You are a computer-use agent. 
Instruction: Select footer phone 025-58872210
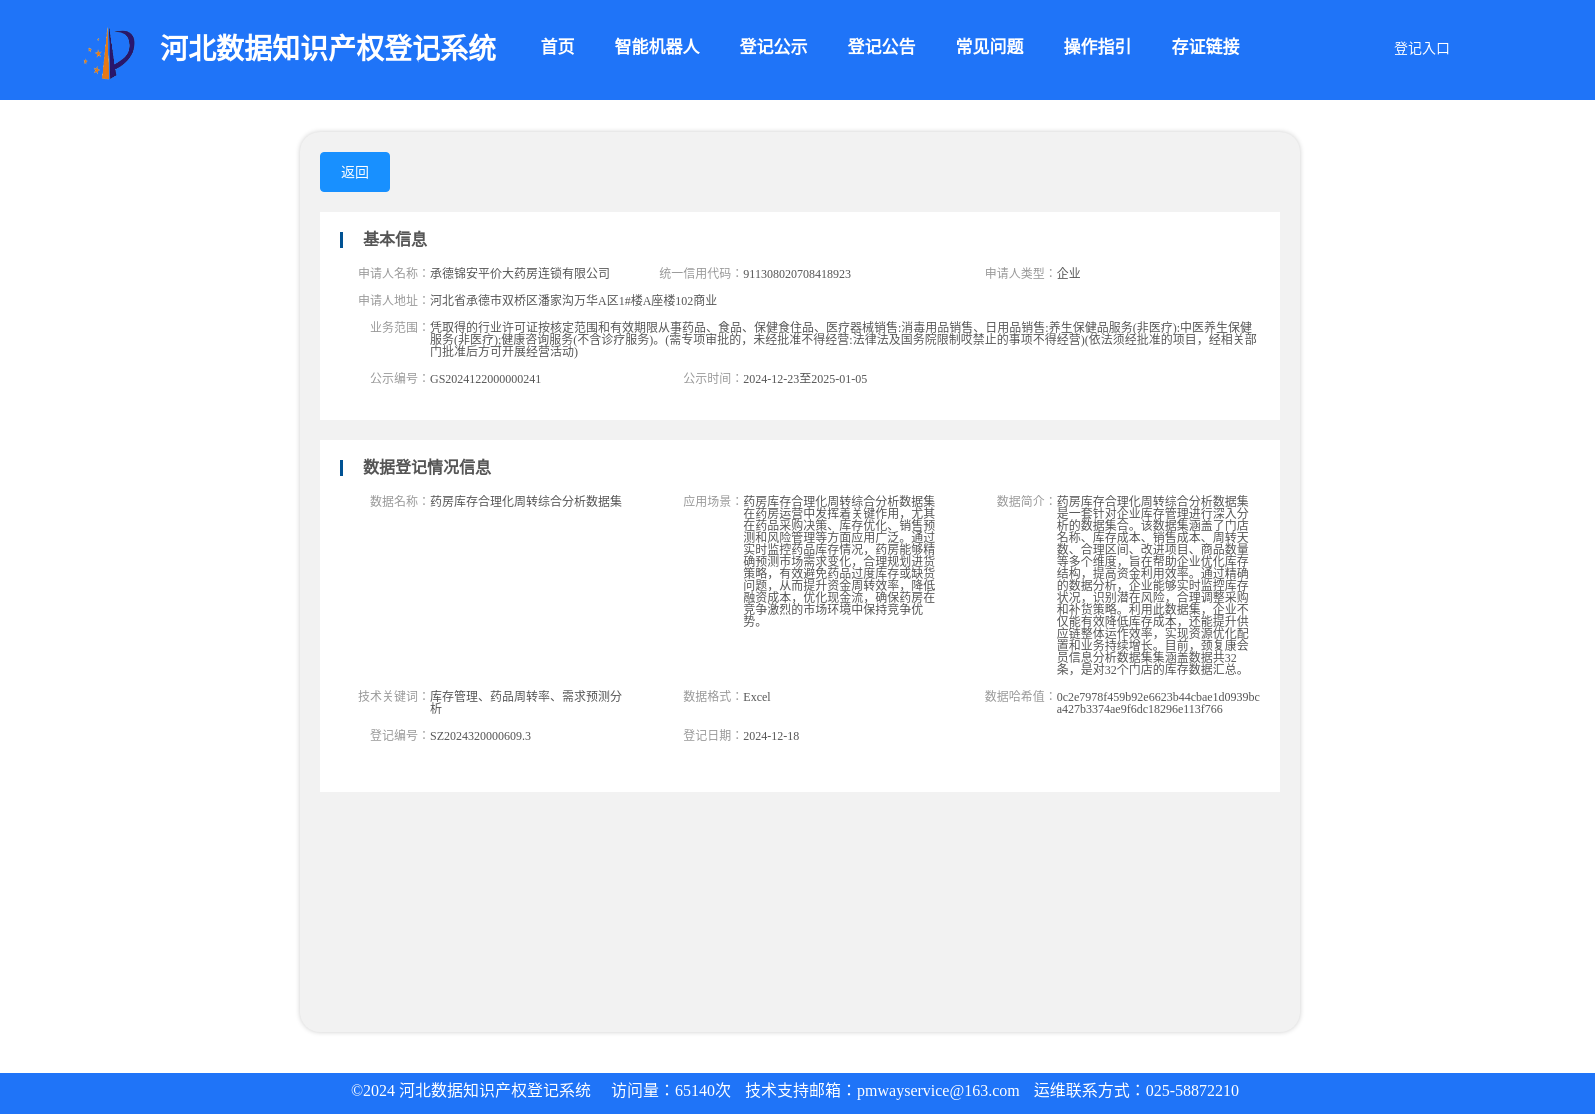(x=1192, y=1091)
